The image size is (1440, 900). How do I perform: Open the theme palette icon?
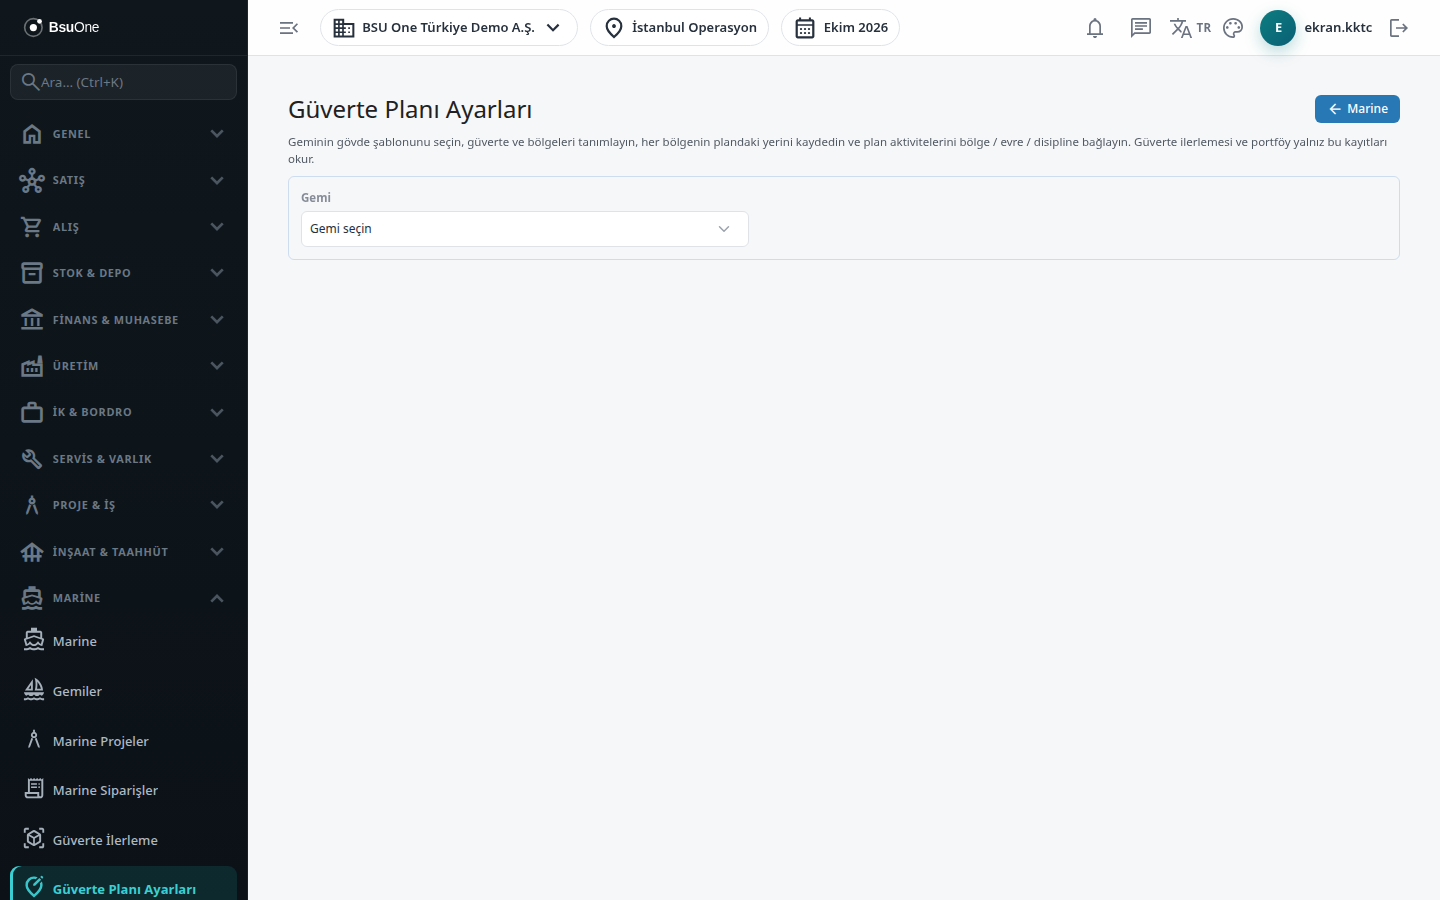tap(1233, 28)
